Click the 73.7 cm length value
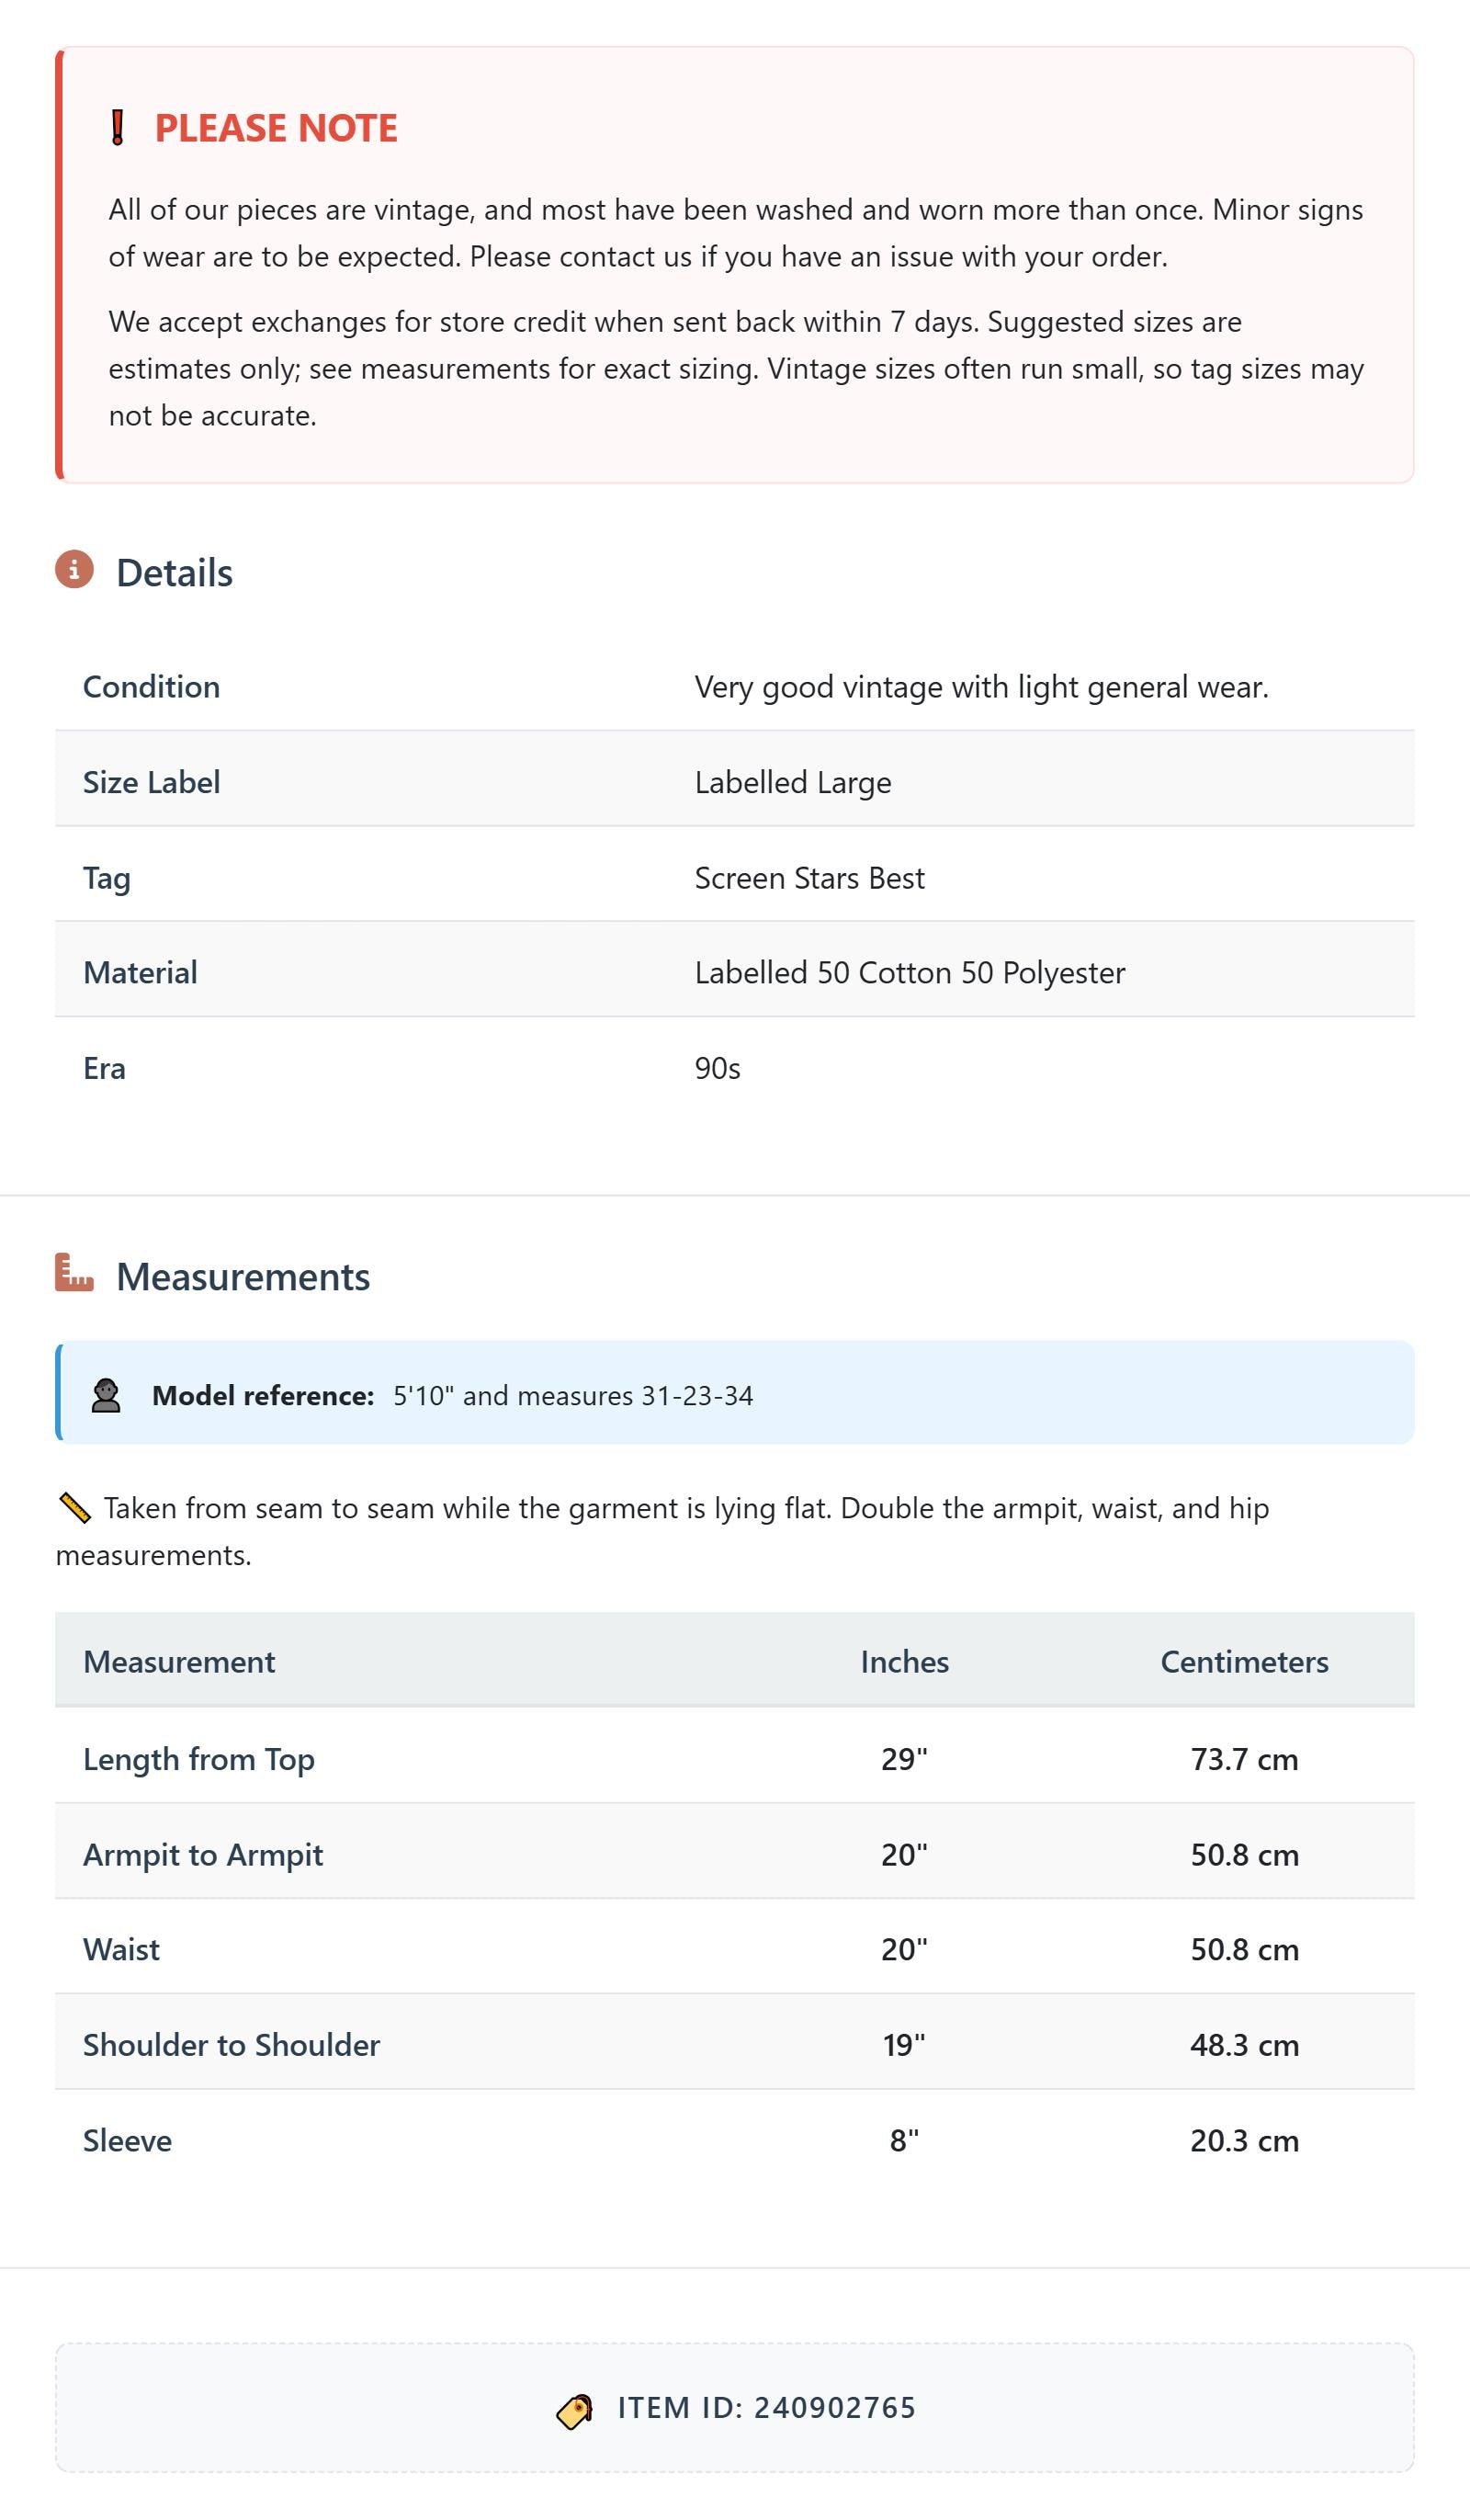 coord(1244,1759)
